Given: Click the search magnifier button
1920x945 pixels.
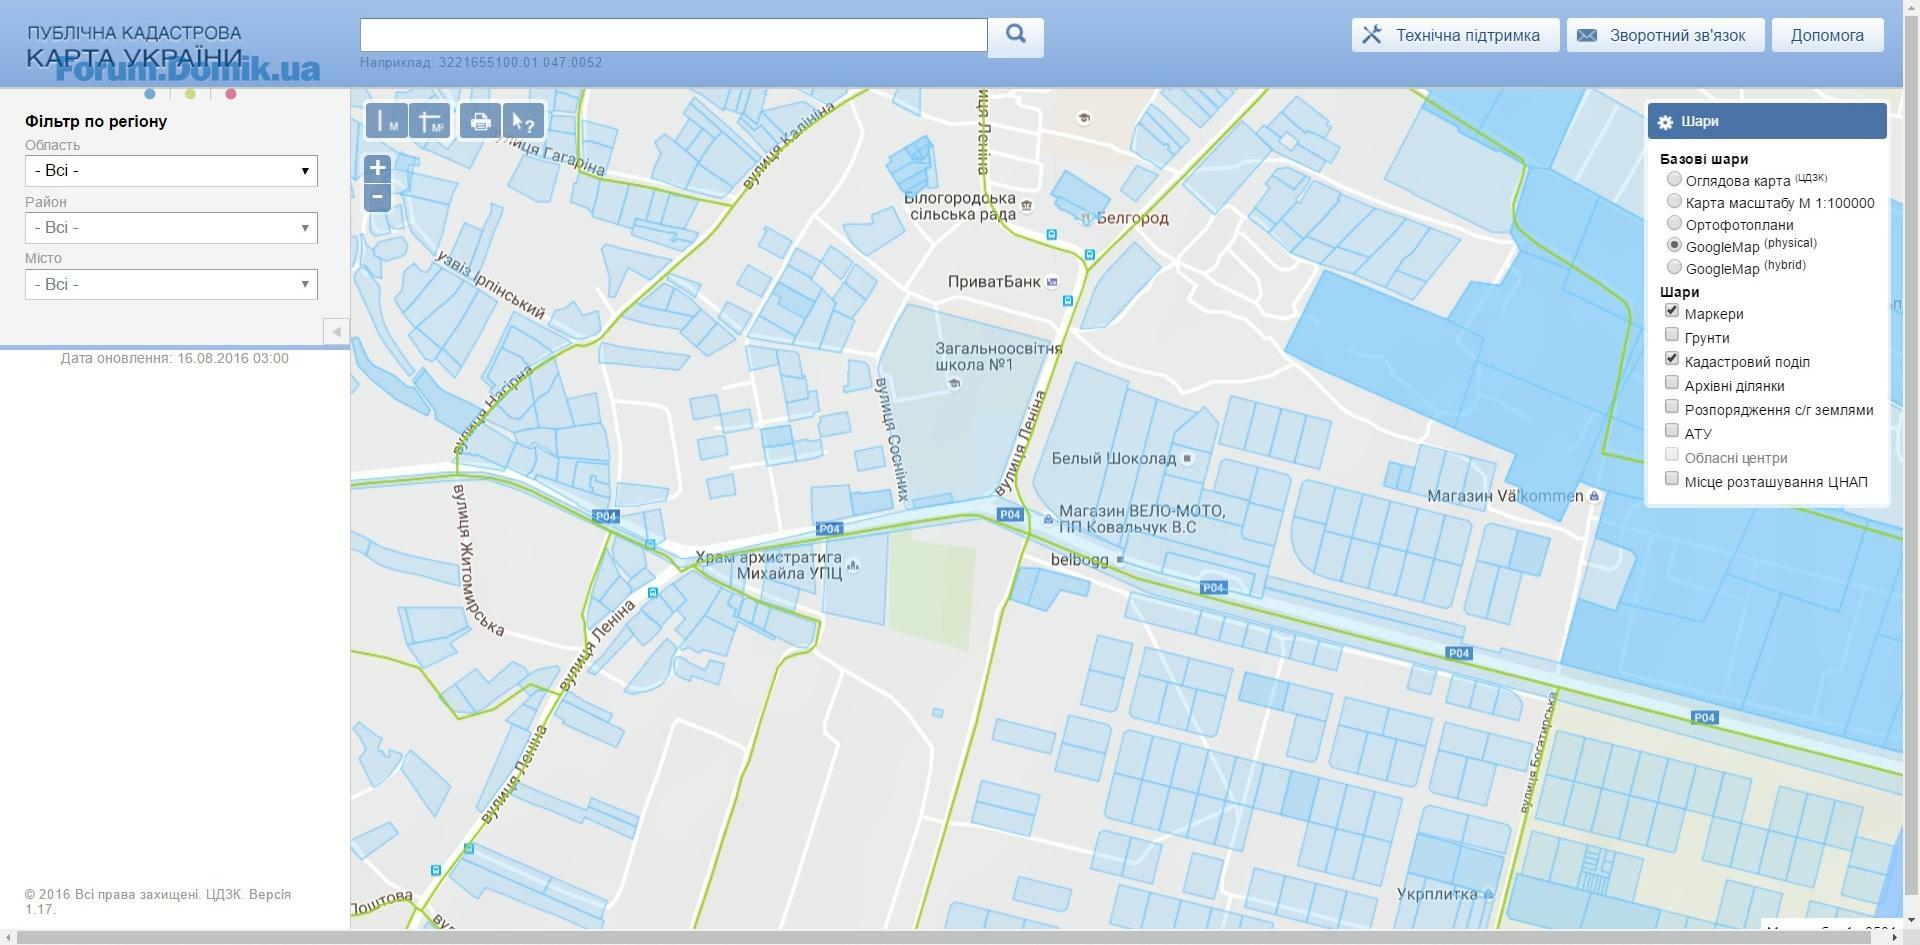Looking at the screenshot, I should [x=1016, y=35].
